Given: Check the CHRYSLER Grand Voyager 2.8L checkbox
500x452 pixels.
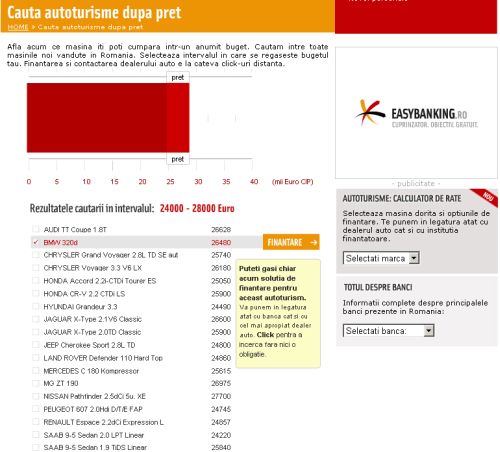Looking at the screenshot, I should pos(35,255).
